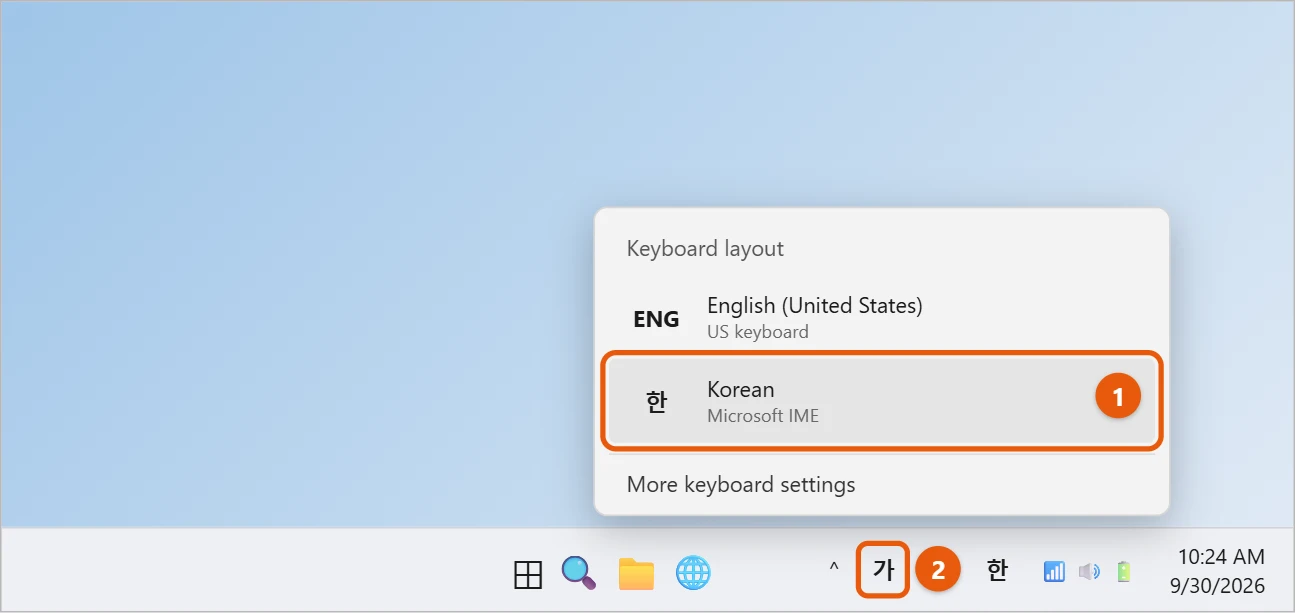
Task: Click the date 9/30/2026
Action: point(1218,586)
